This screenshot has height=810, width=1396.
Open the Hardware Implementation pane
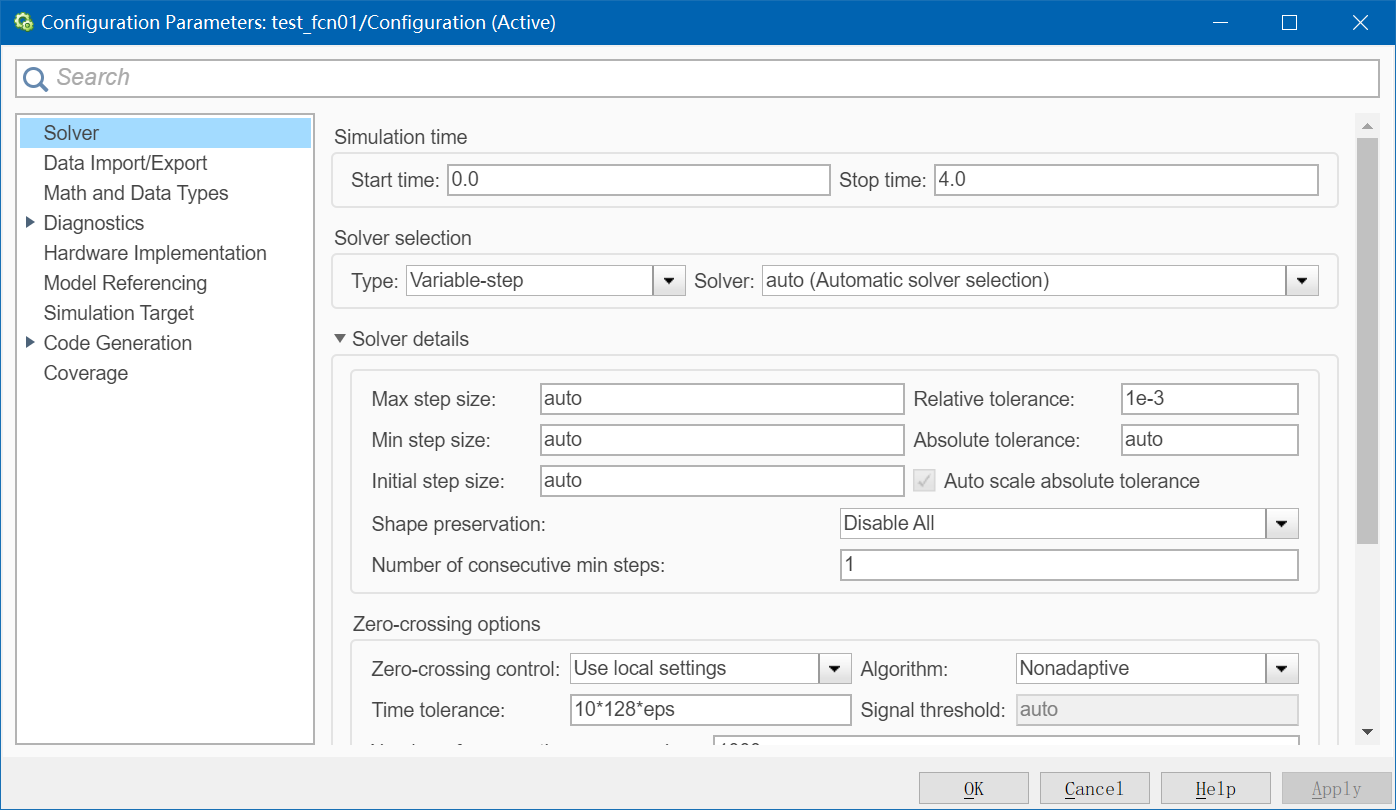155,253
